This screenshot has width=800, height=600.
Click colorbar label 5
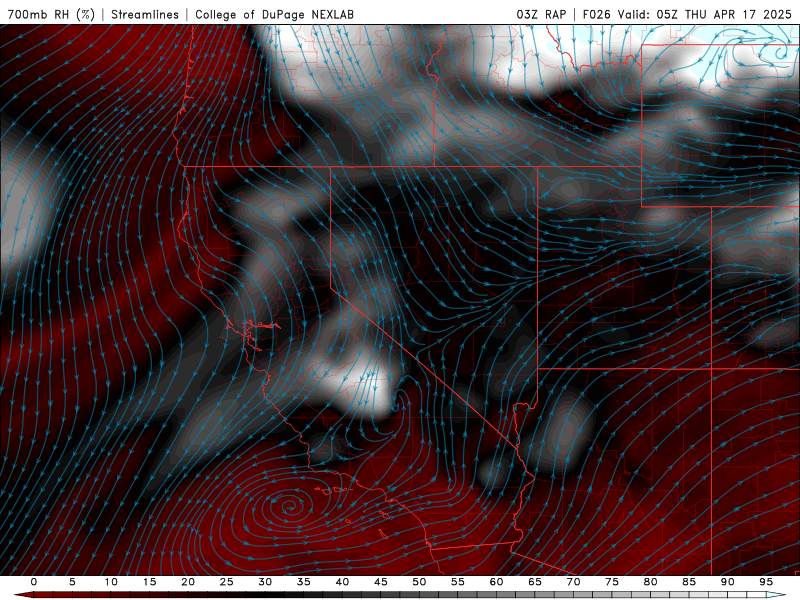click(x=72, y=582)
